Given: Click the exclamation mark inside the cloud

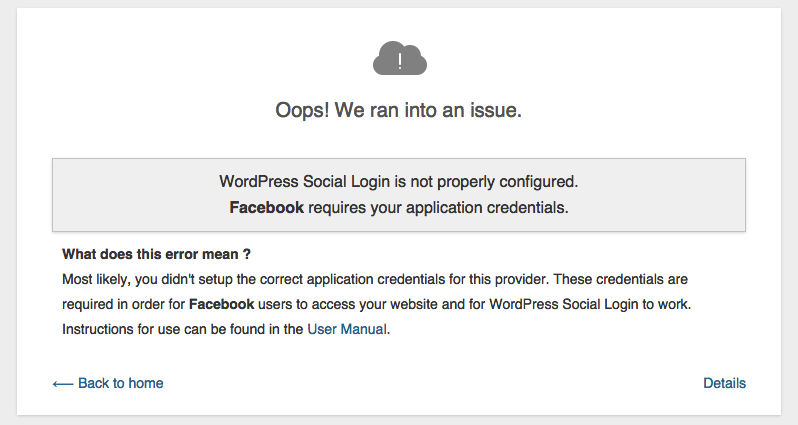Looking at the screenshot, I should (400, 62).
